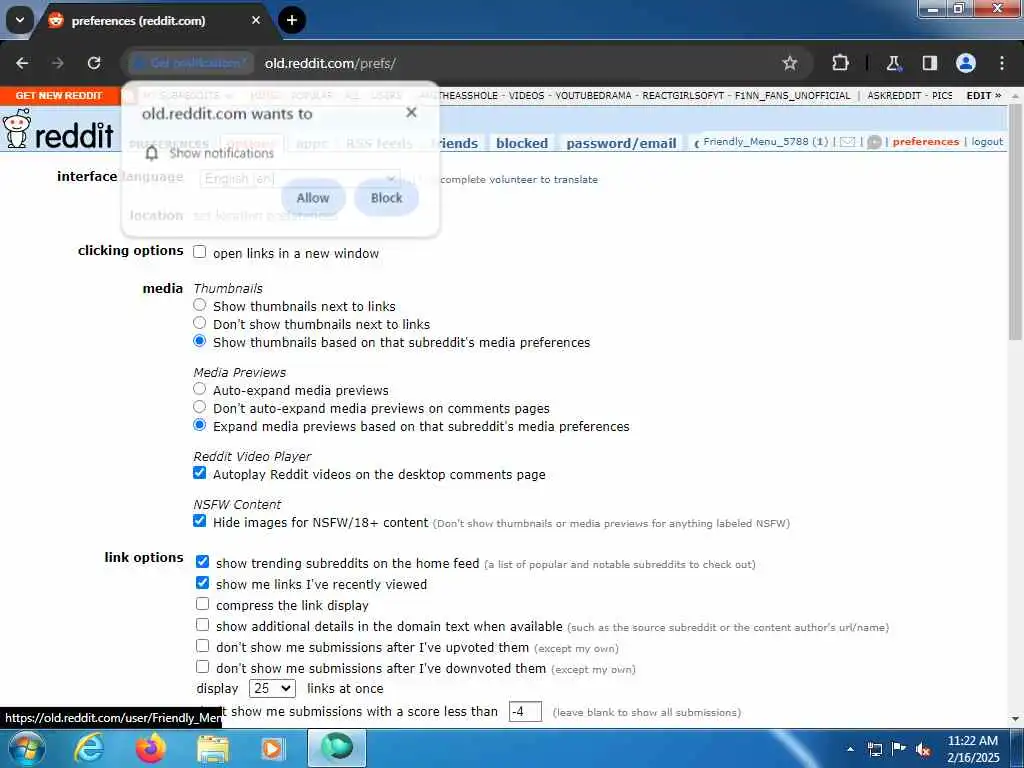The image size is (1024, 768).
Task: Toggle the side panel icon
Action: pyautogui.click(x=929, y=63)
